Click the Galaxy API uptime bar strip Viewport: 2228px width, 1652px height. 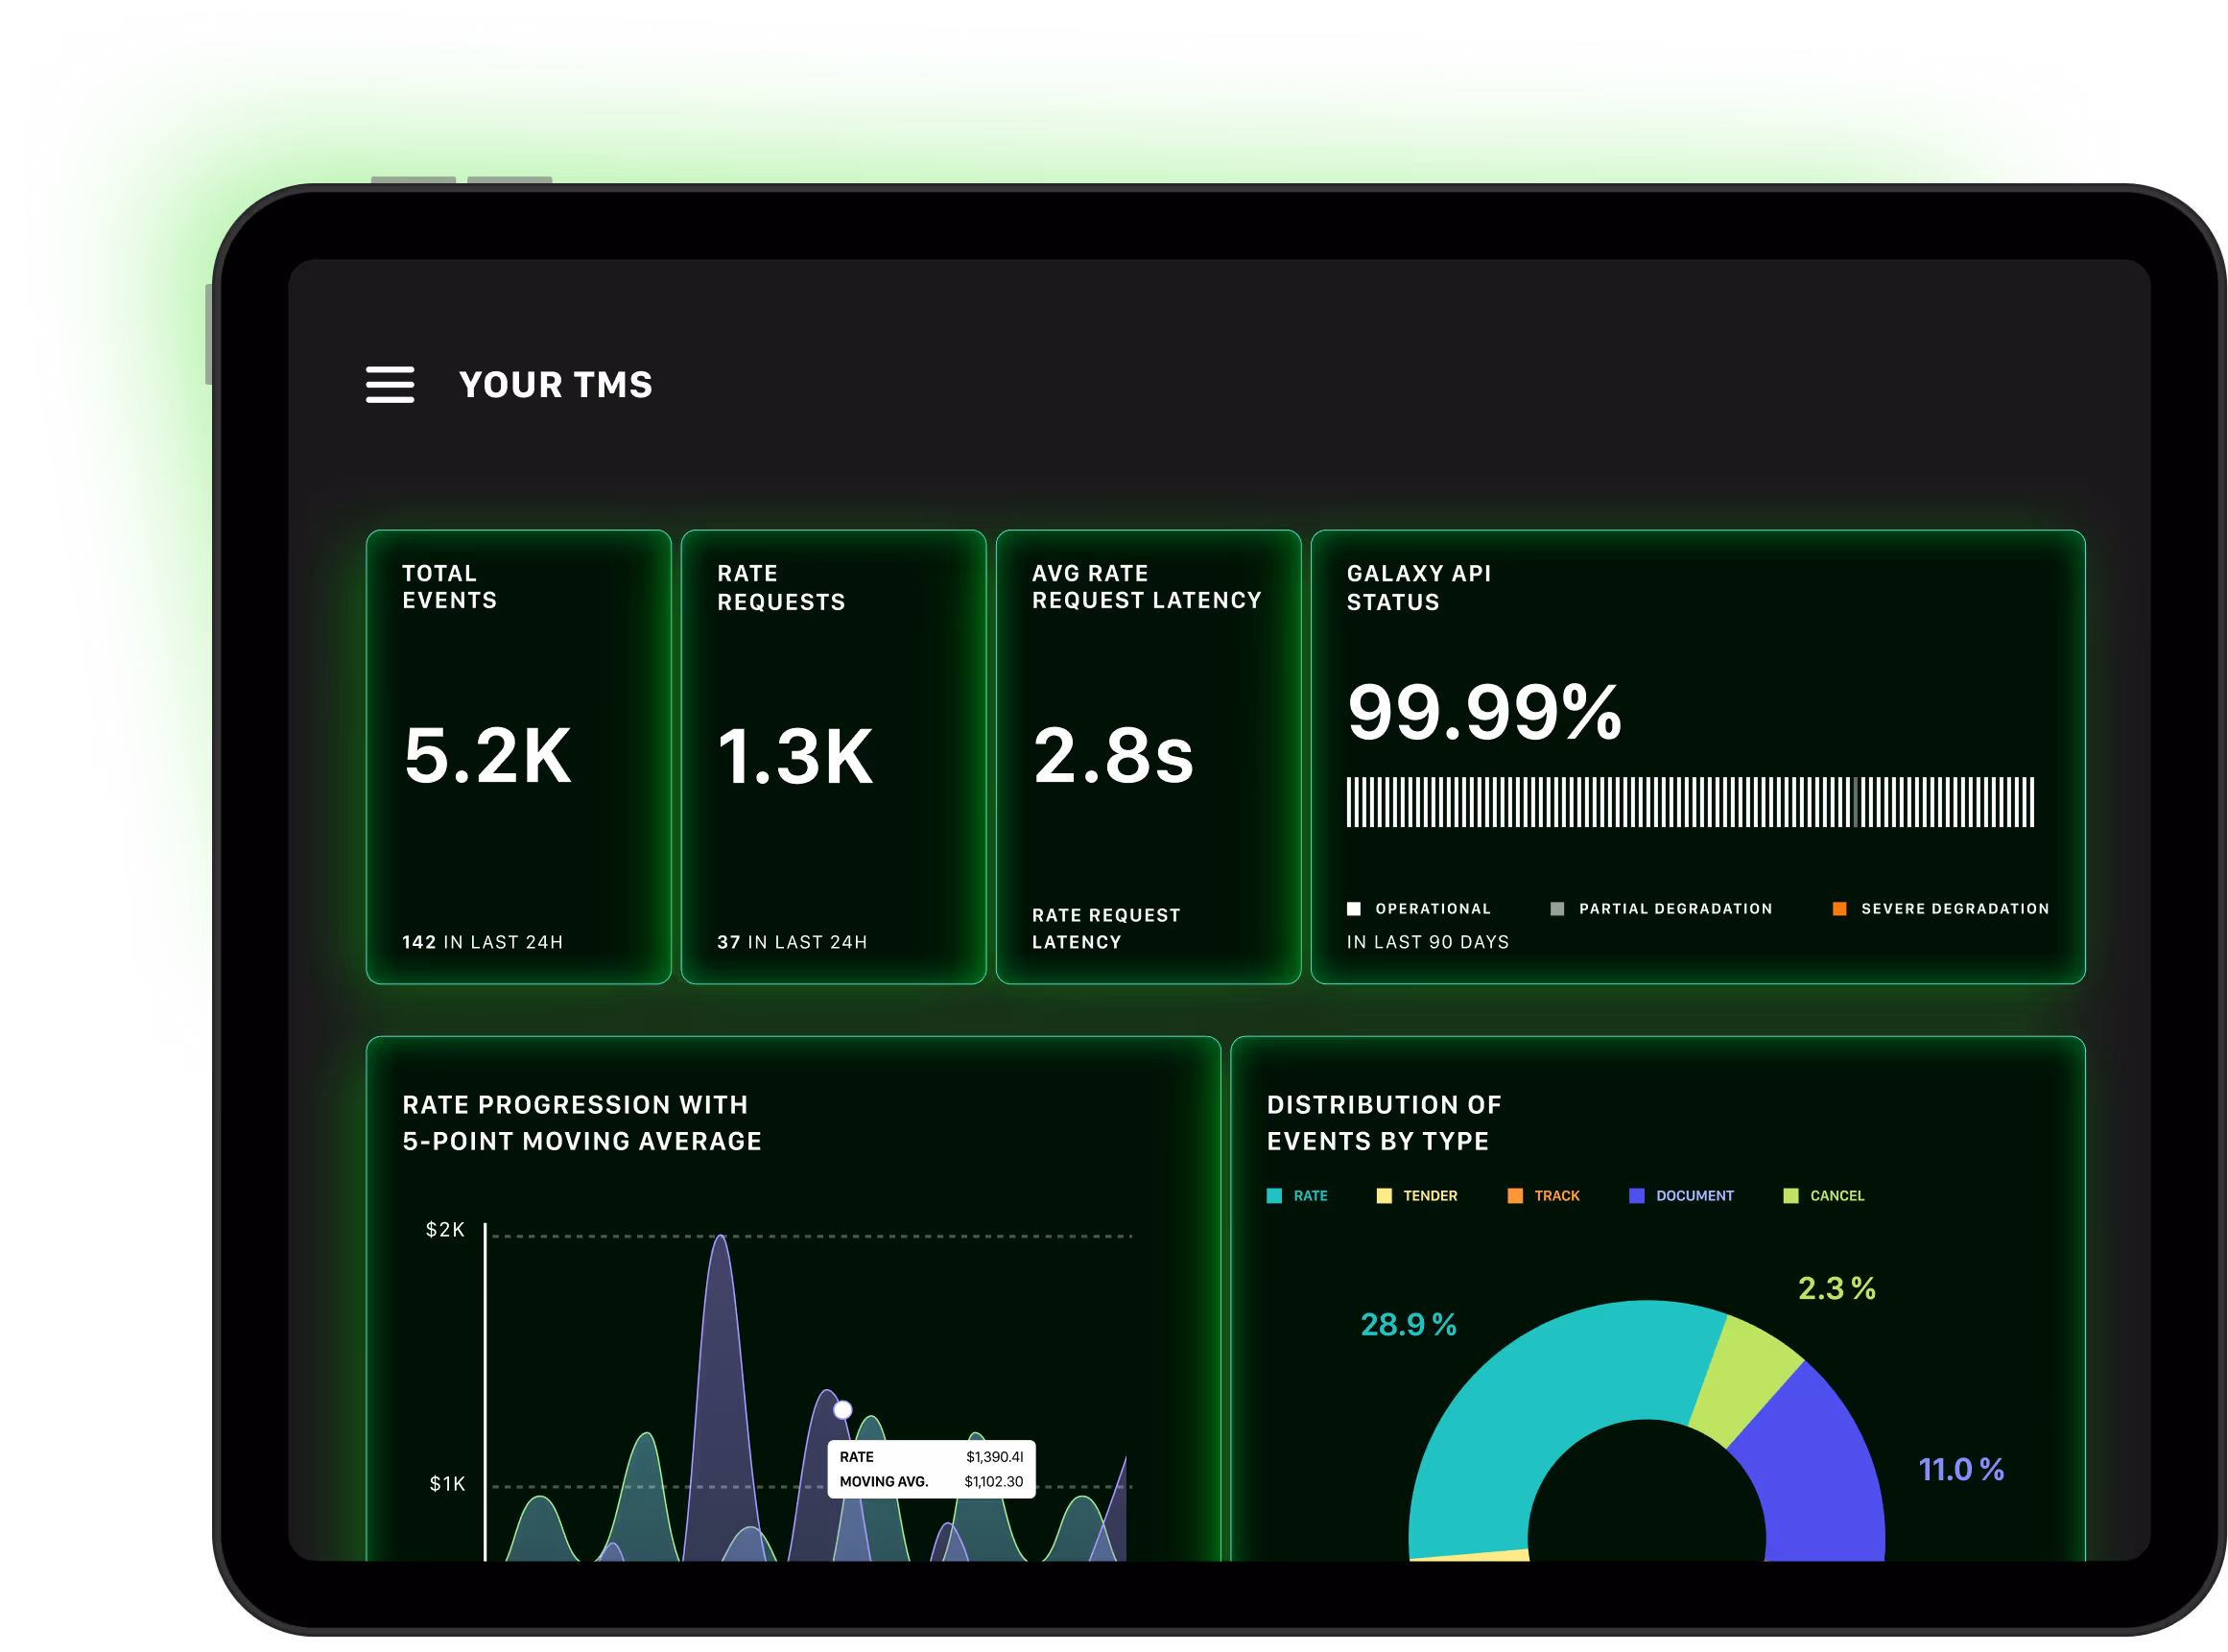[x=1690, y=802]
